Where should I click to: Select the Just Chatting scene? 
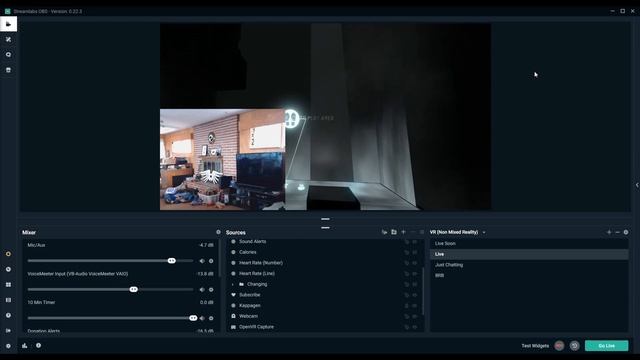coord(529,264)
